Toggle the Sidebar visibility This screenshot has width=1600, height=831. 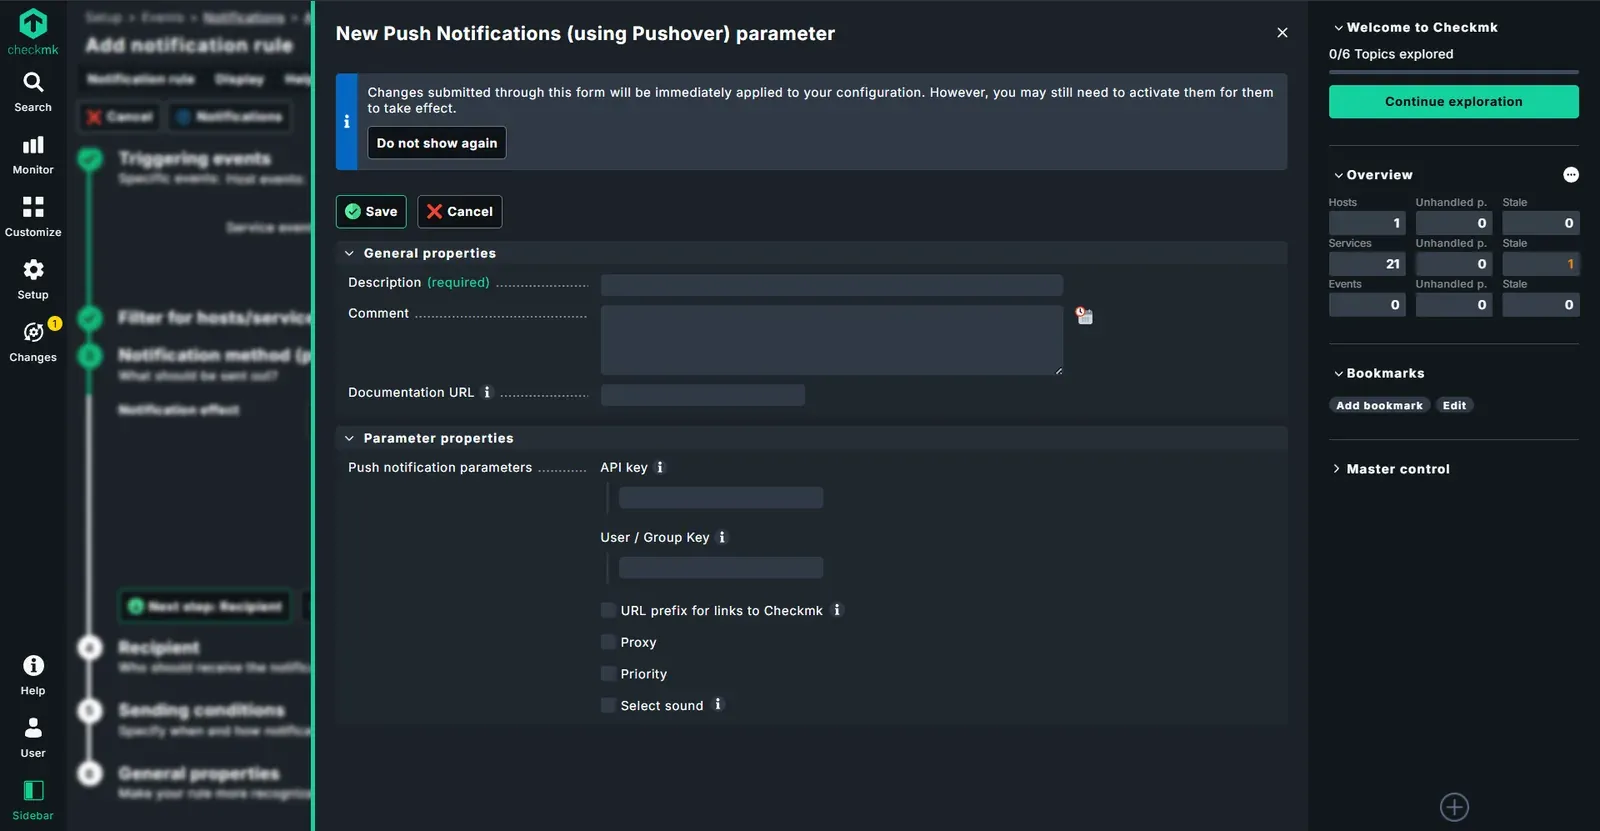(33, 800)
